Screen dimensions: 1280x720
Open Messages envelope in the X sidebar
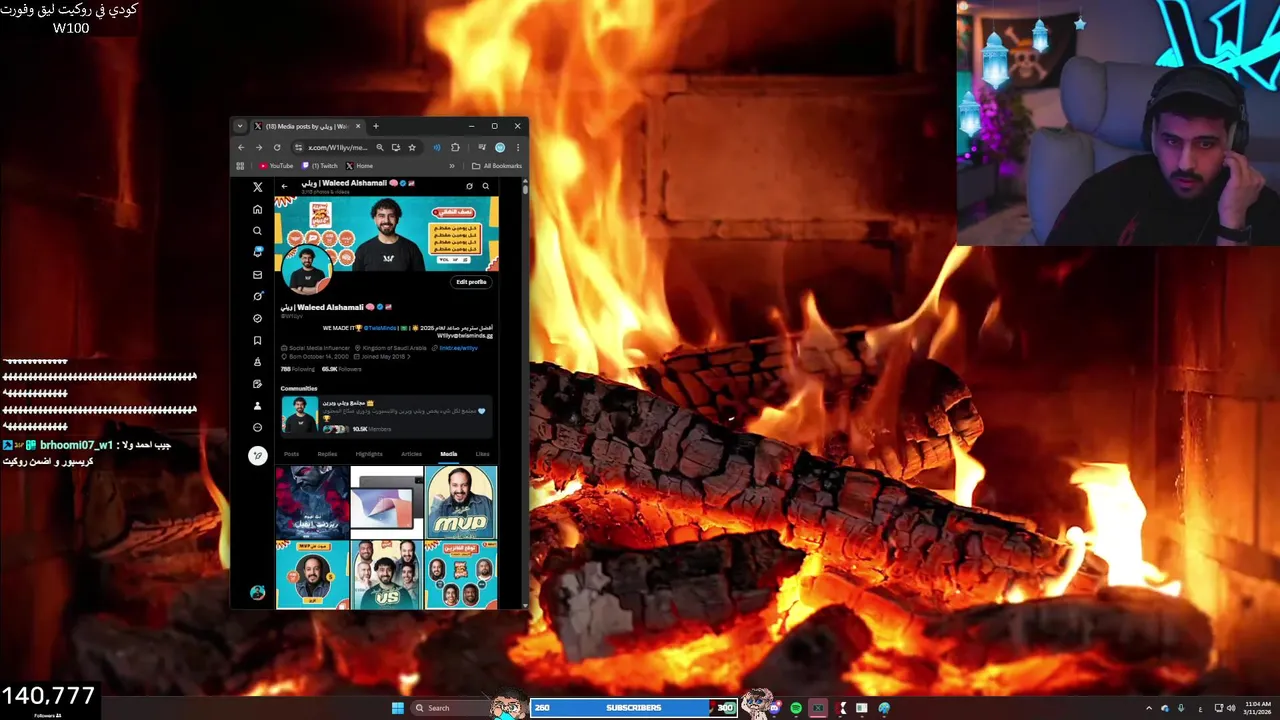pos(257,274)
